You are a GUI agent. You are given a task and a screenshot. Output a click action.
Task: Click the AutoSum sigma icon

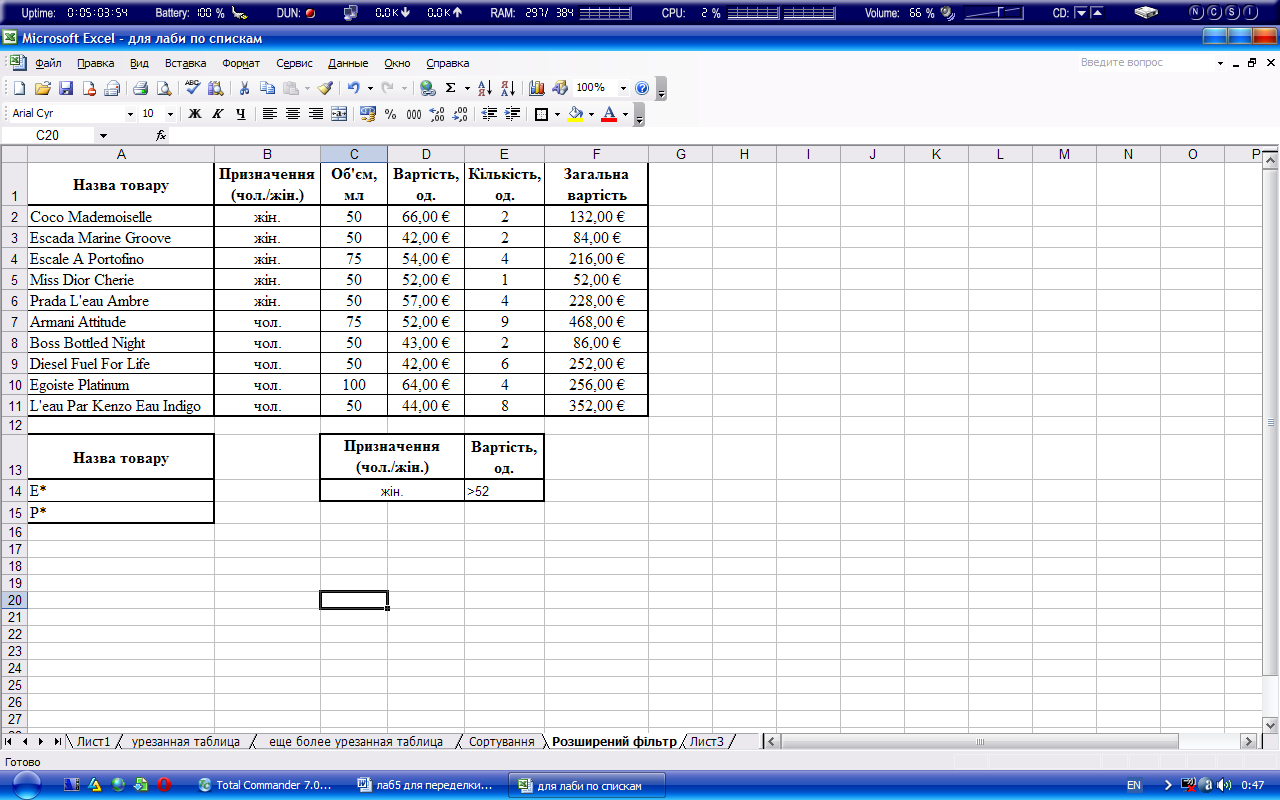pos(451,88)
